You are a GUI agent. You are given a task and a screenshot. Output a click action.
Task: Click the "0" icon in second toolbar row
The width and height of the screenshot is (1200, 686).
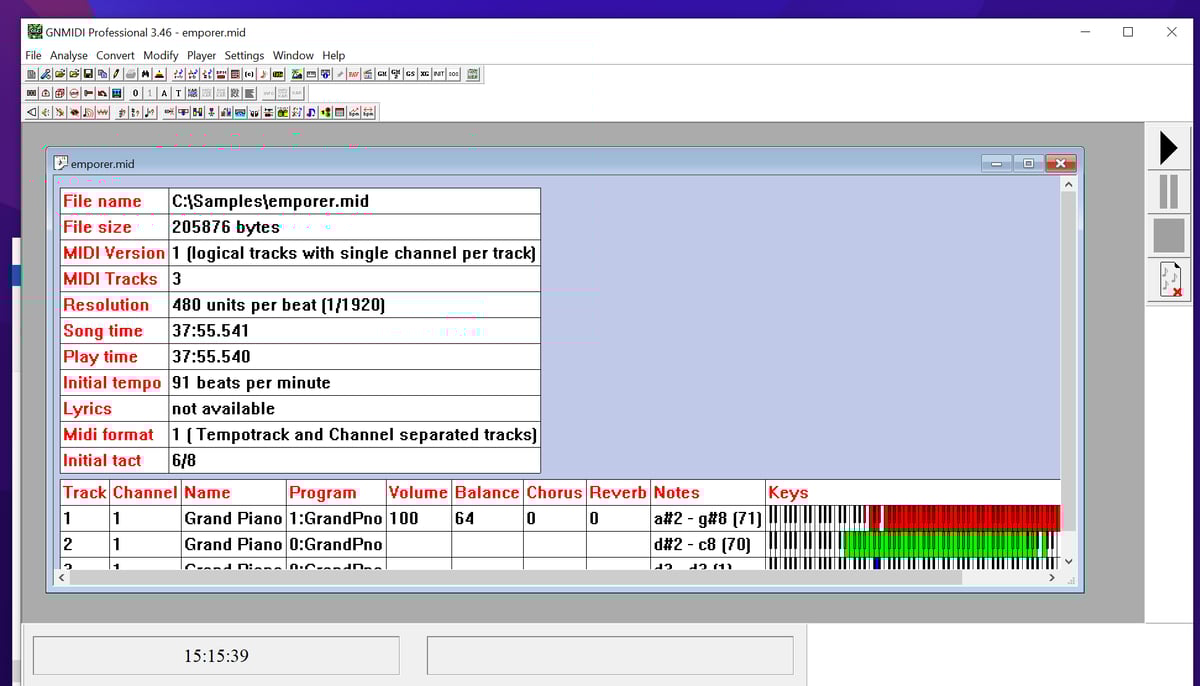pyautogui.click(x=136, y=93)
